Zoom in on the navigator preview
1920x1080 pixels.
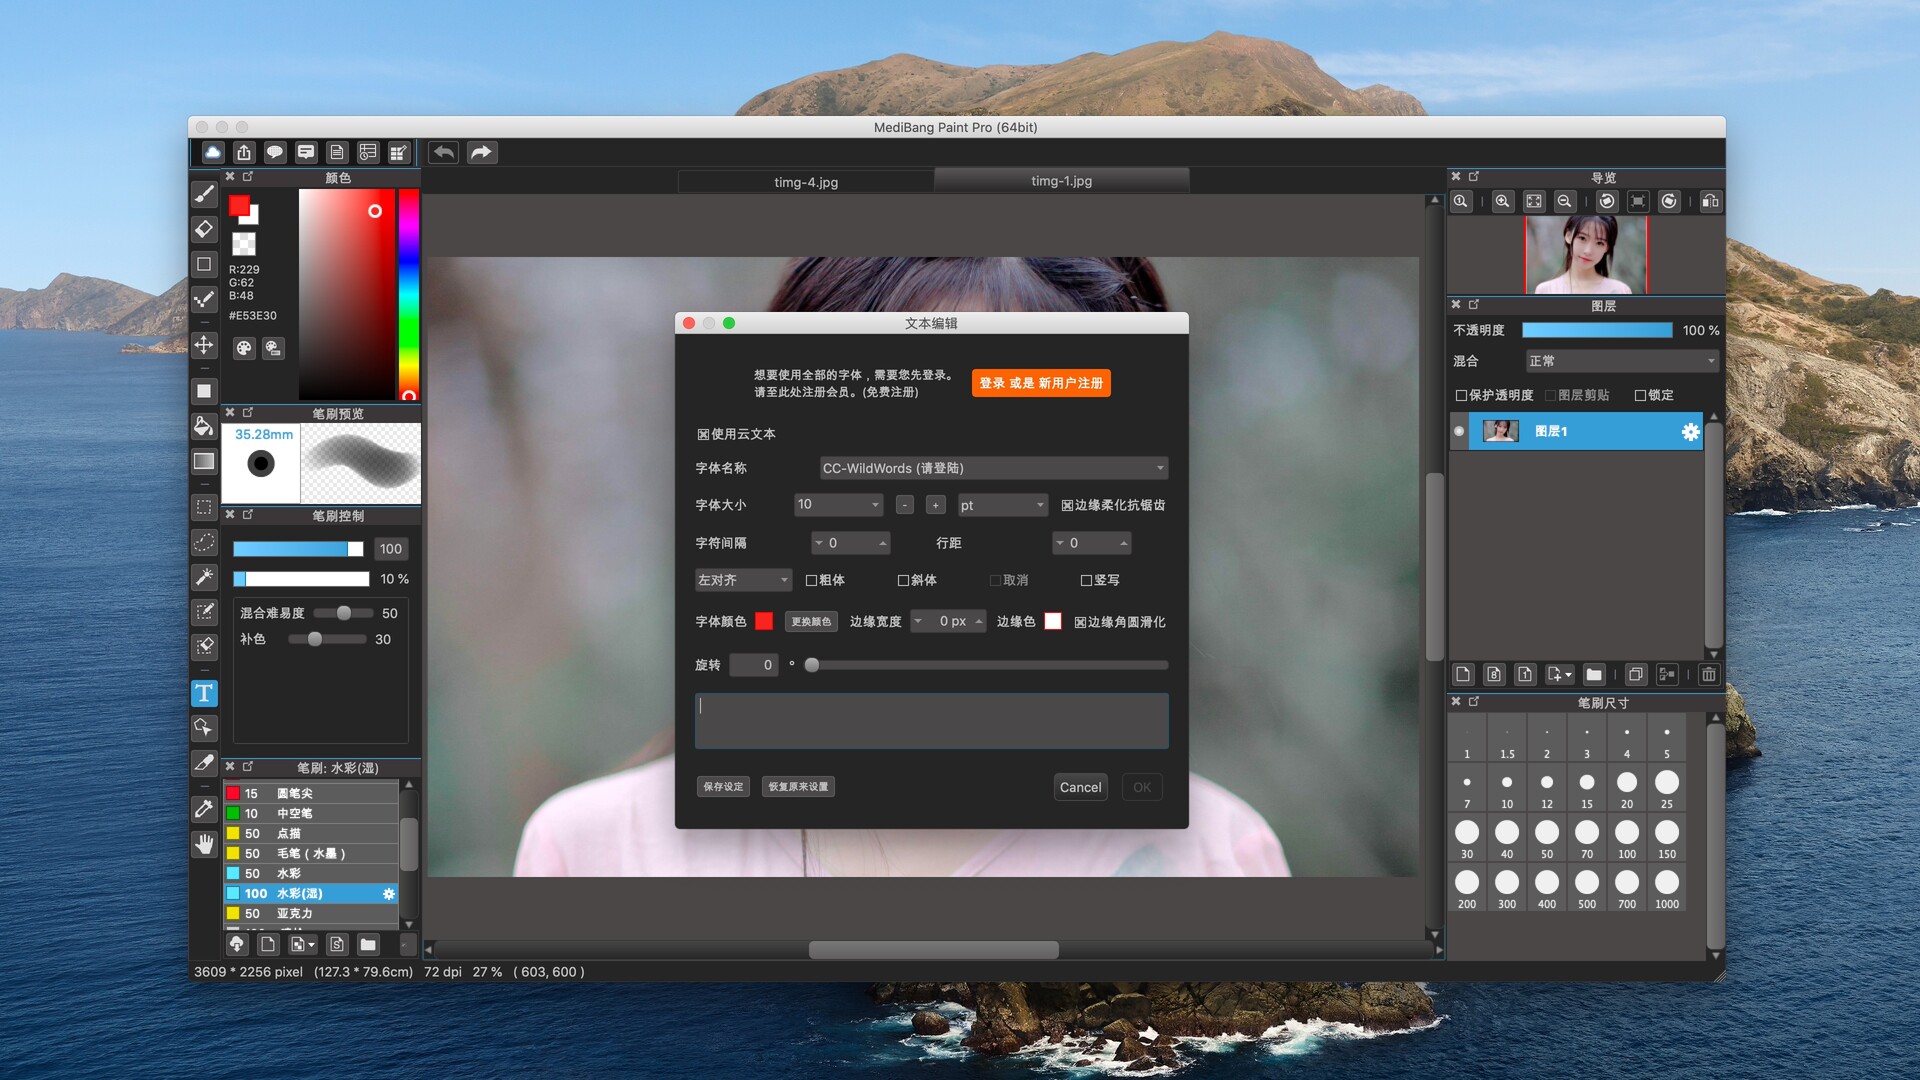[1502, 201]
